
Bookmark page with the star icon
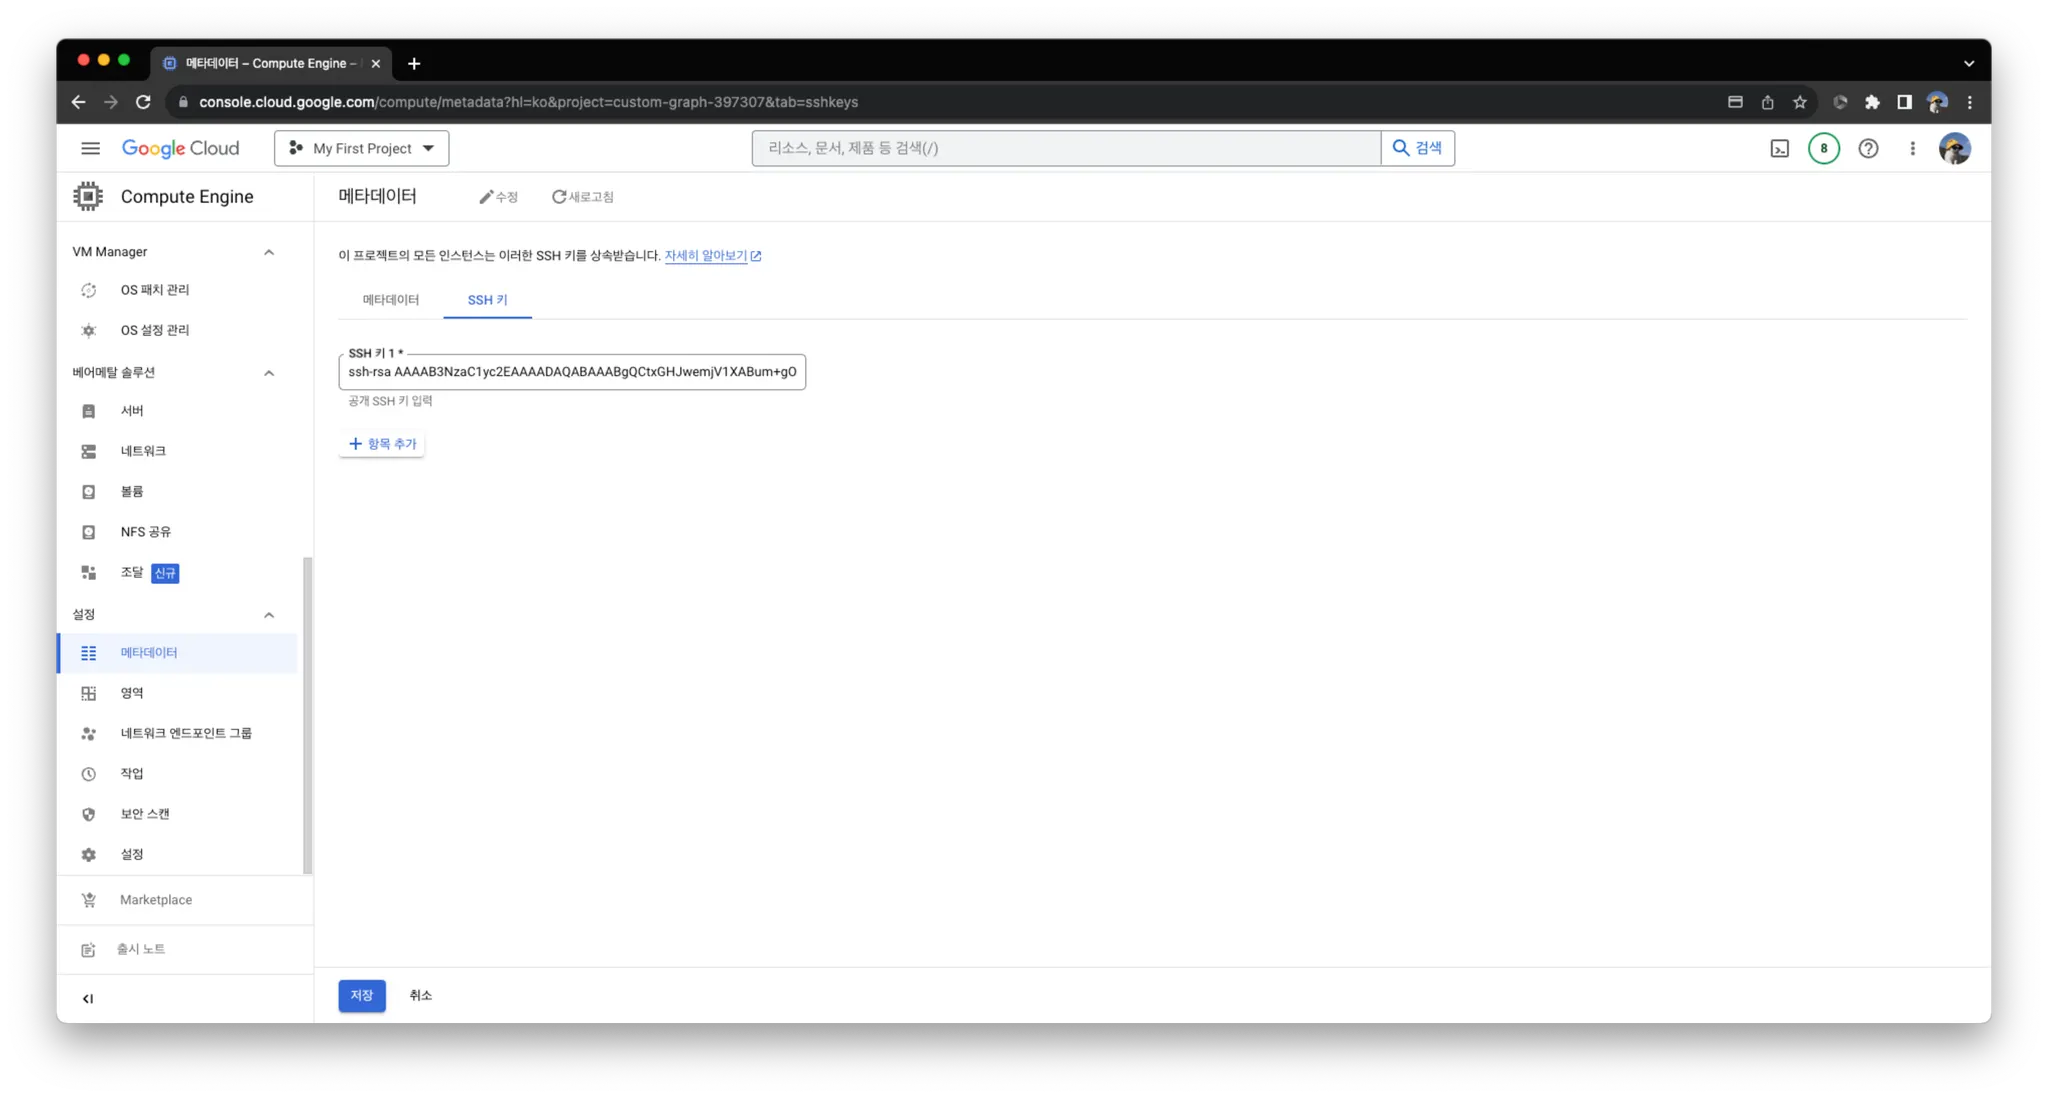pos(1799,102)
